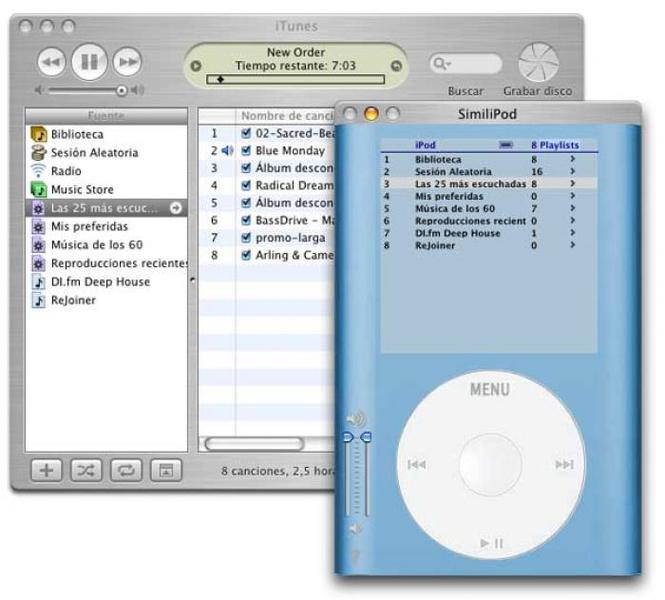Click the Grabar disco burn icon

(538, 62)
